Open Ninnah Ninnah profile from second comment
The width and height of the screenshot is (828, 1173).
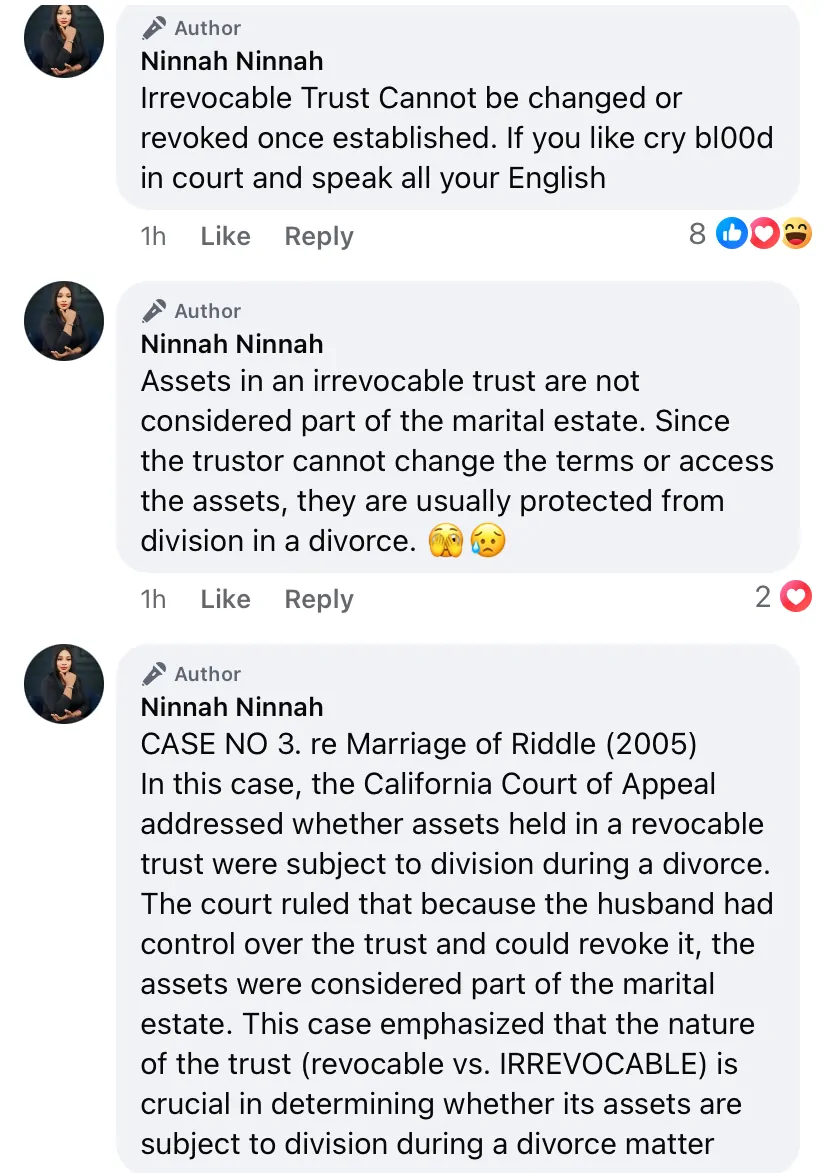point(232,344)
